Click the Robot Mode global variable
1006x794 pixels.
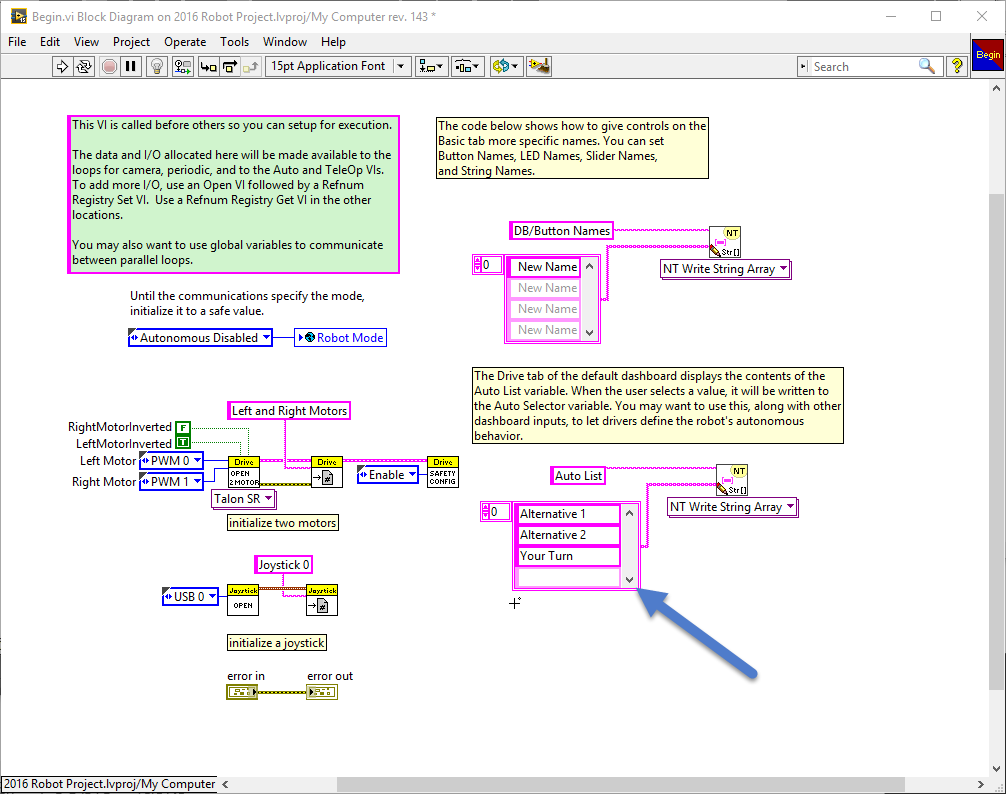(x=341, y=338)
